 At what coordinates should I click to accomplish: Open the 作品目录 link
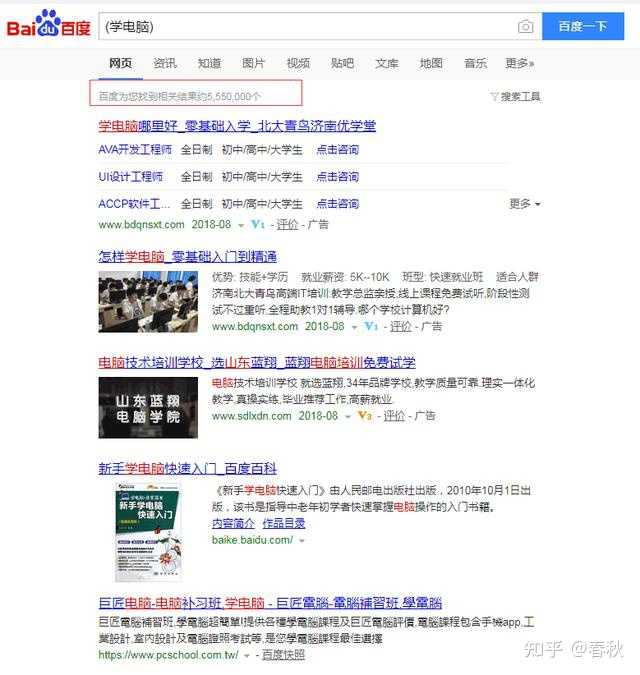coord(284,523)
